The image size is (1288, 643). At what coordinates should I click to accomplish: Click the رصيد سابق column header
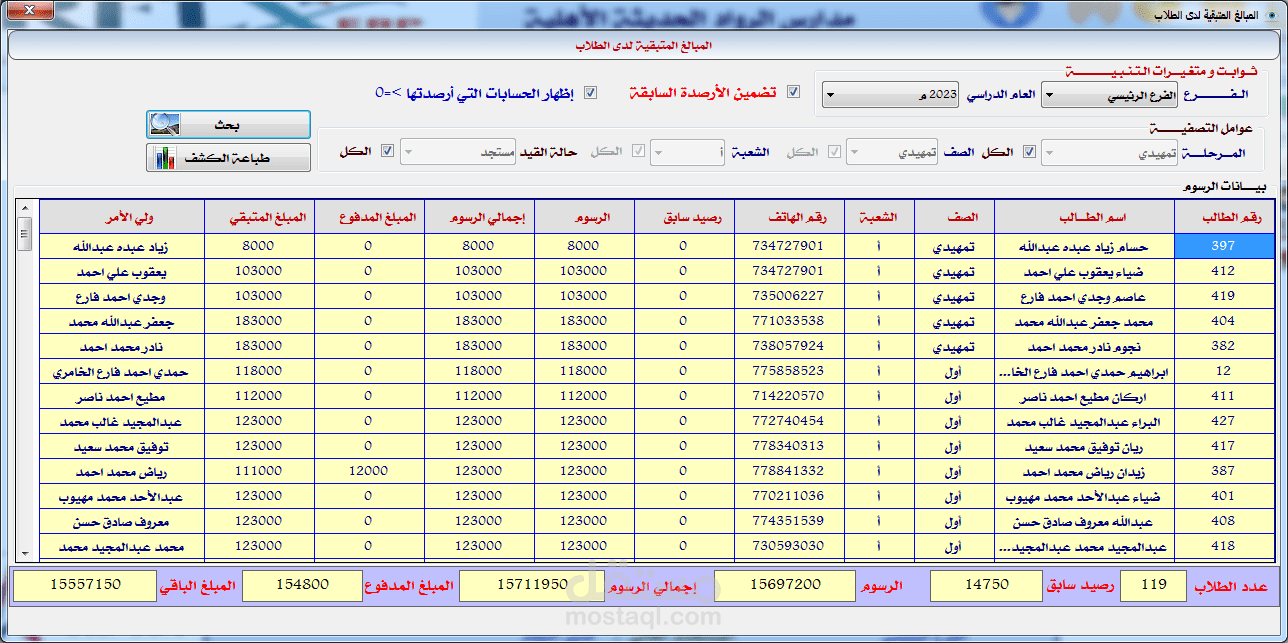click(684, 217)
